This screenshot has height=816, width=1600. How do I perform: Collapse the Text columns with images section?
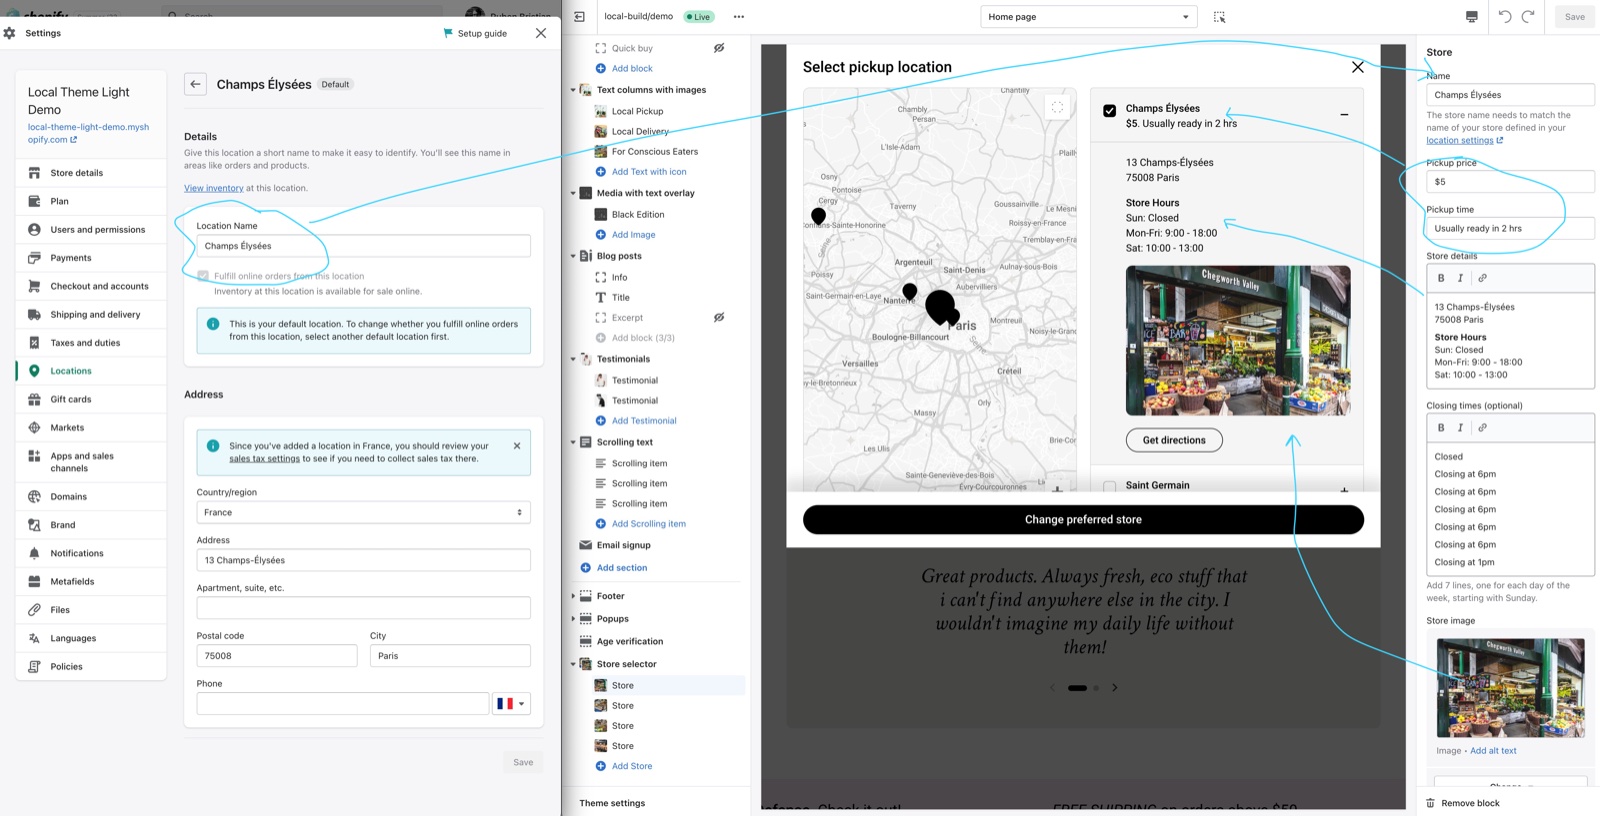coord(573,90)
